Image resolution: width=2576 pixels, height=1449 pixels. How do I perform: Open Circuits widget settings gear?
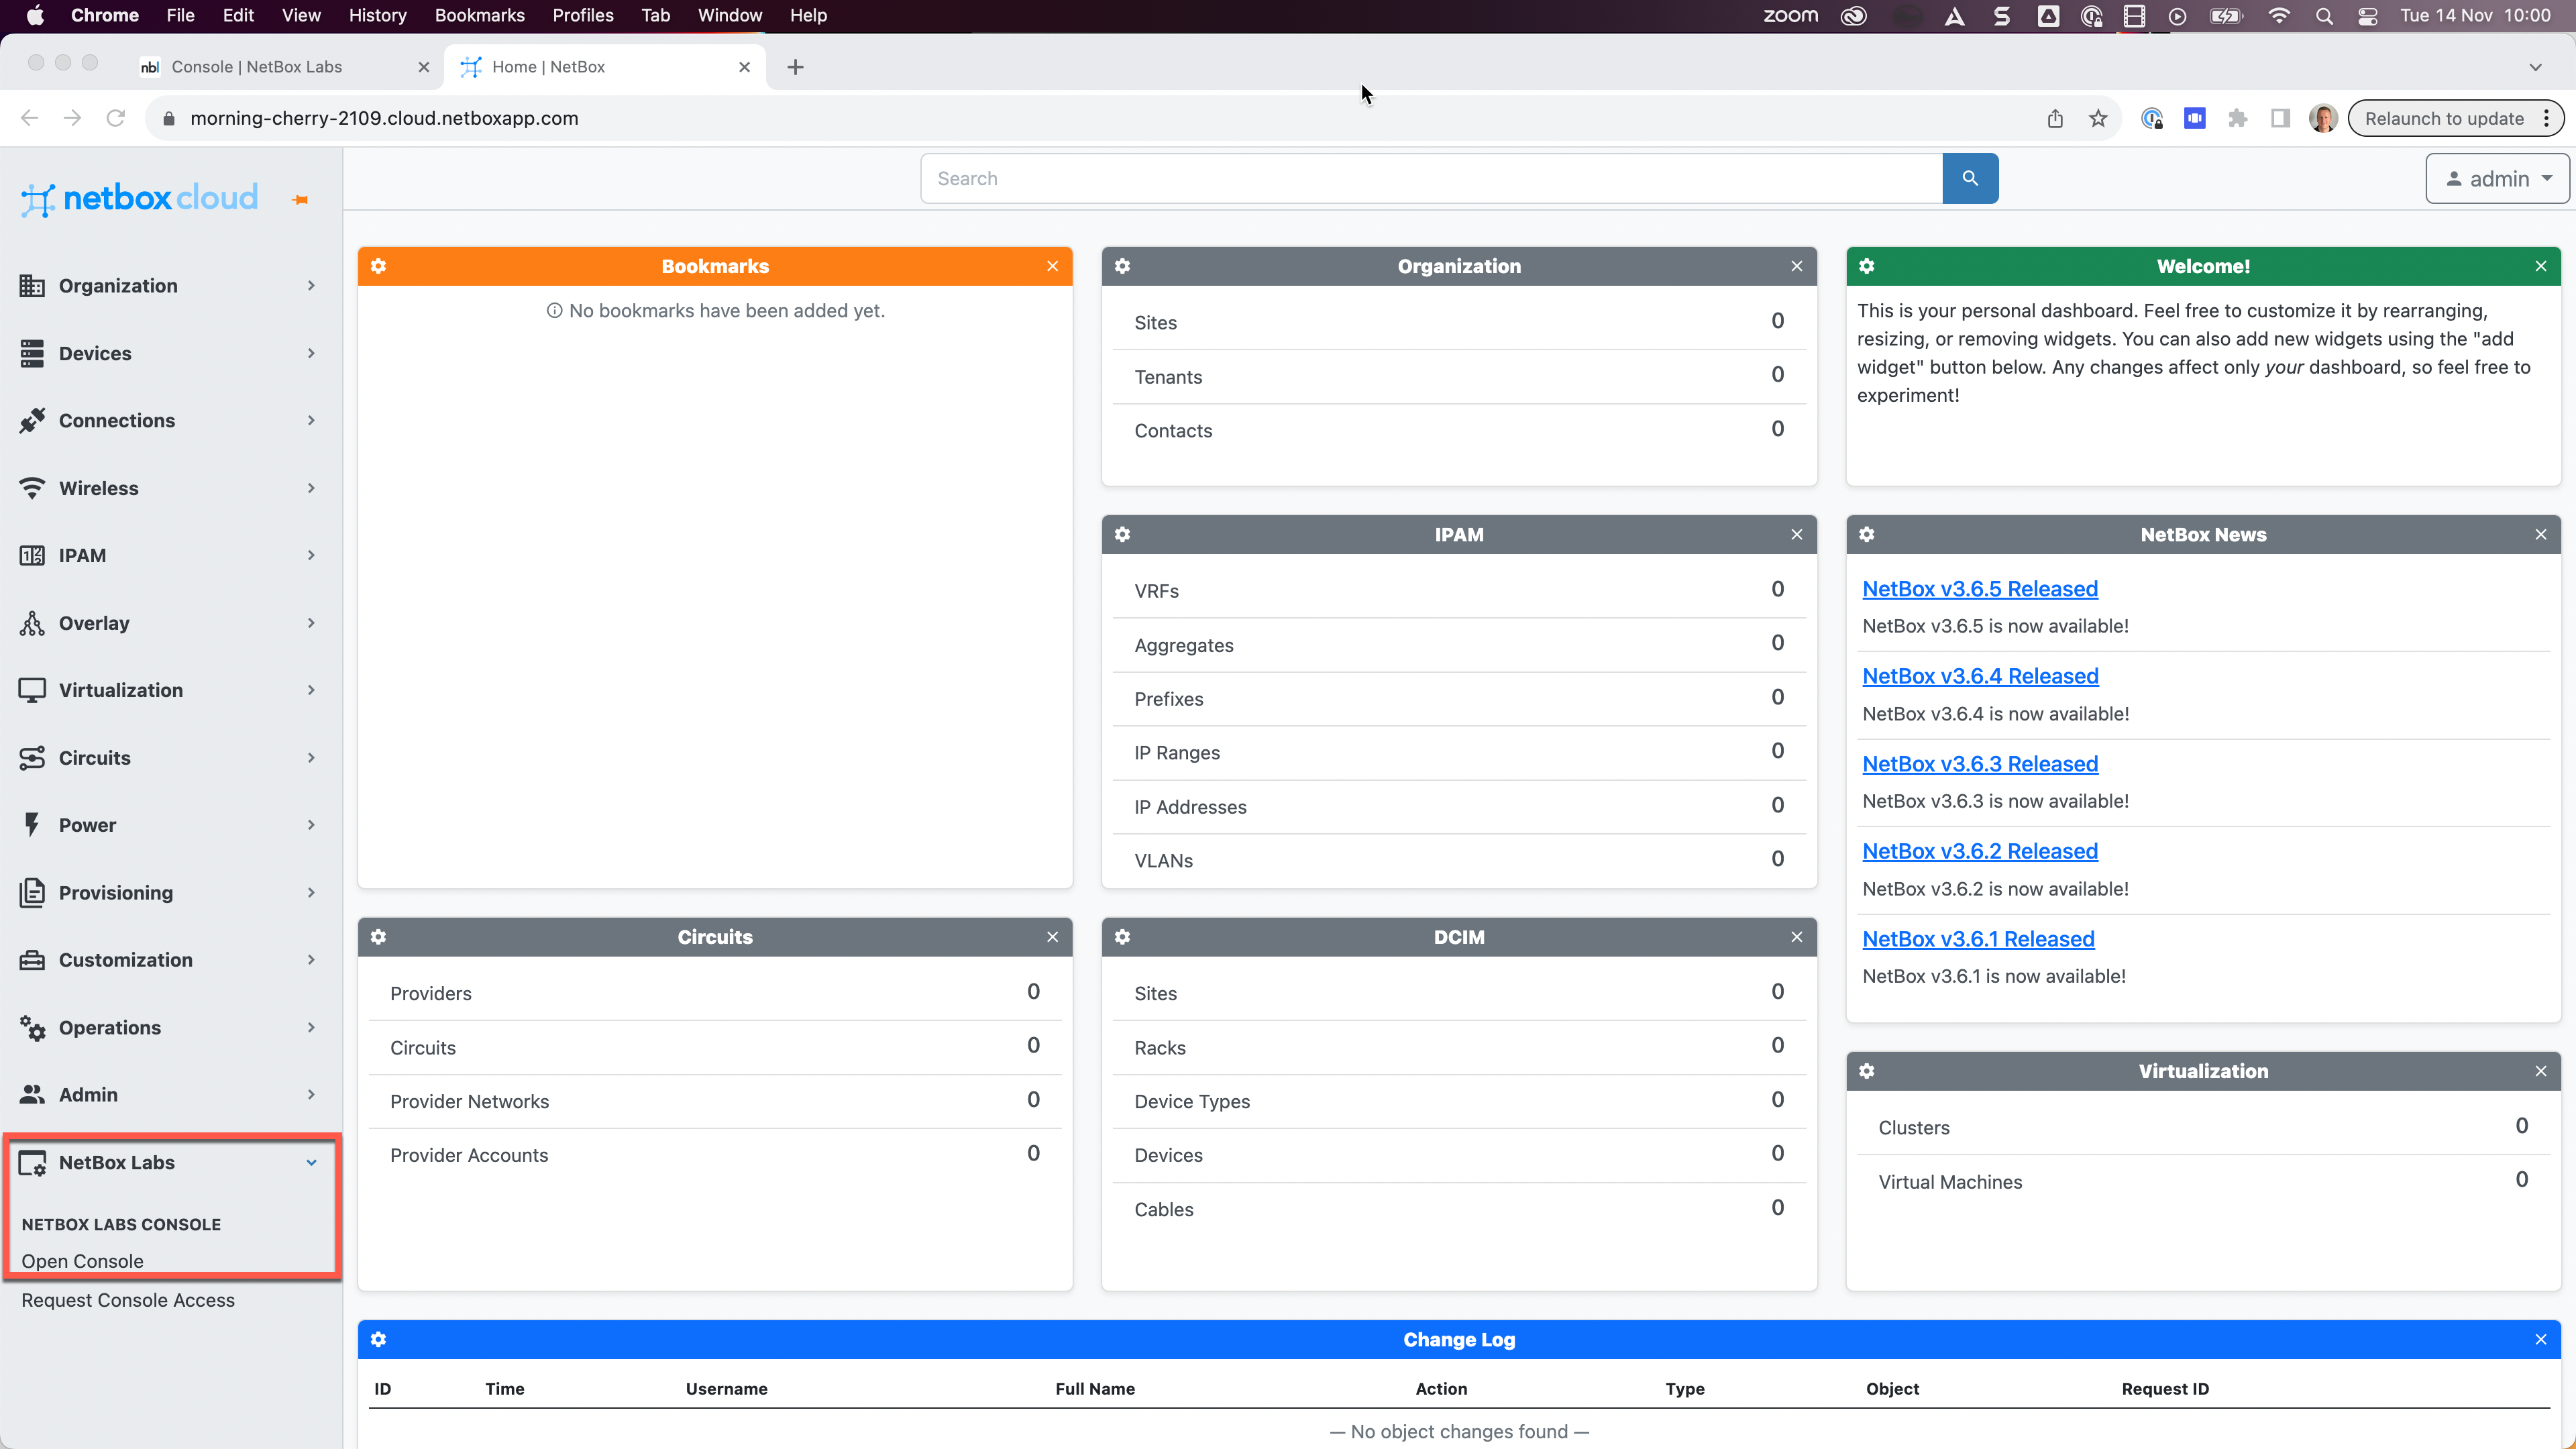coord(378,937)
